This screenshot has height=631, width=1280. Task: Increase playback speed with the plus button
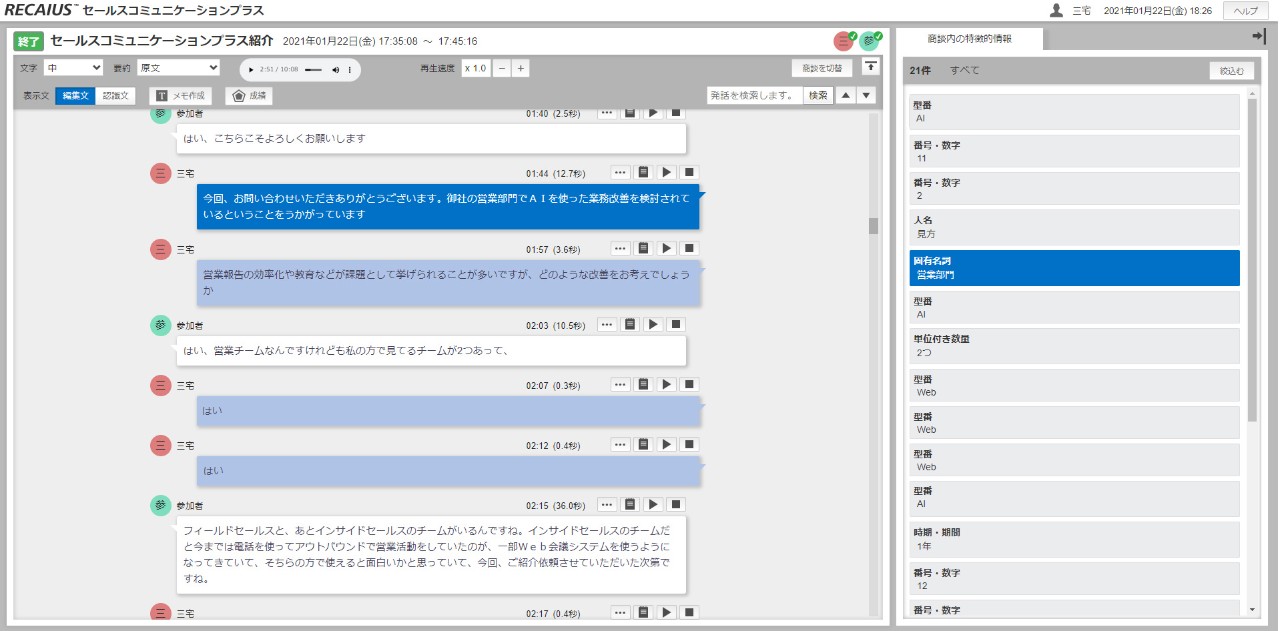coord(521,68)
